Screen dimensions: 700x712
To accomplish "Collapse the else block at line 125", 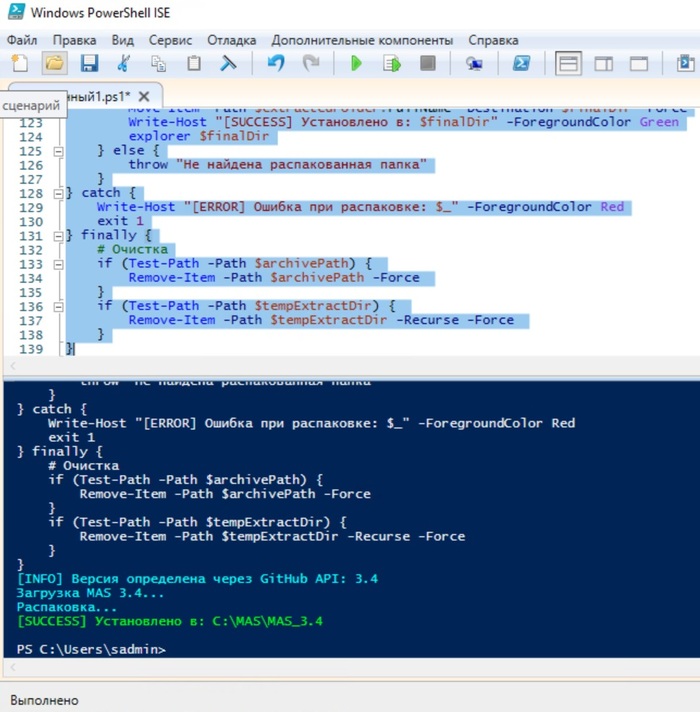I will click(58, 150).
